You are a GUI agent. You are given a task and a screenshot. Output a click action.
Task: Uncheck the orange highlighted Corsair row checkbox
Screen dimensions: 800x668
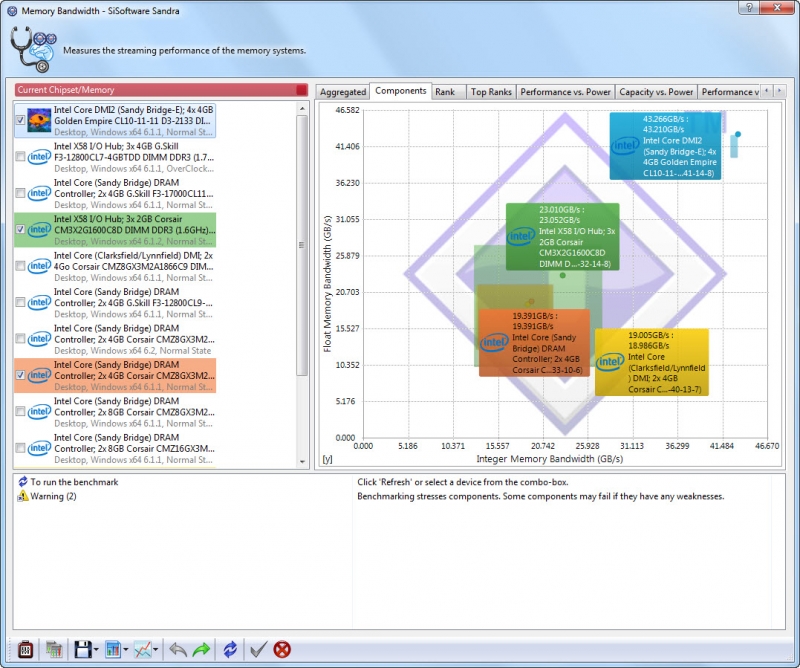point(20,376)
